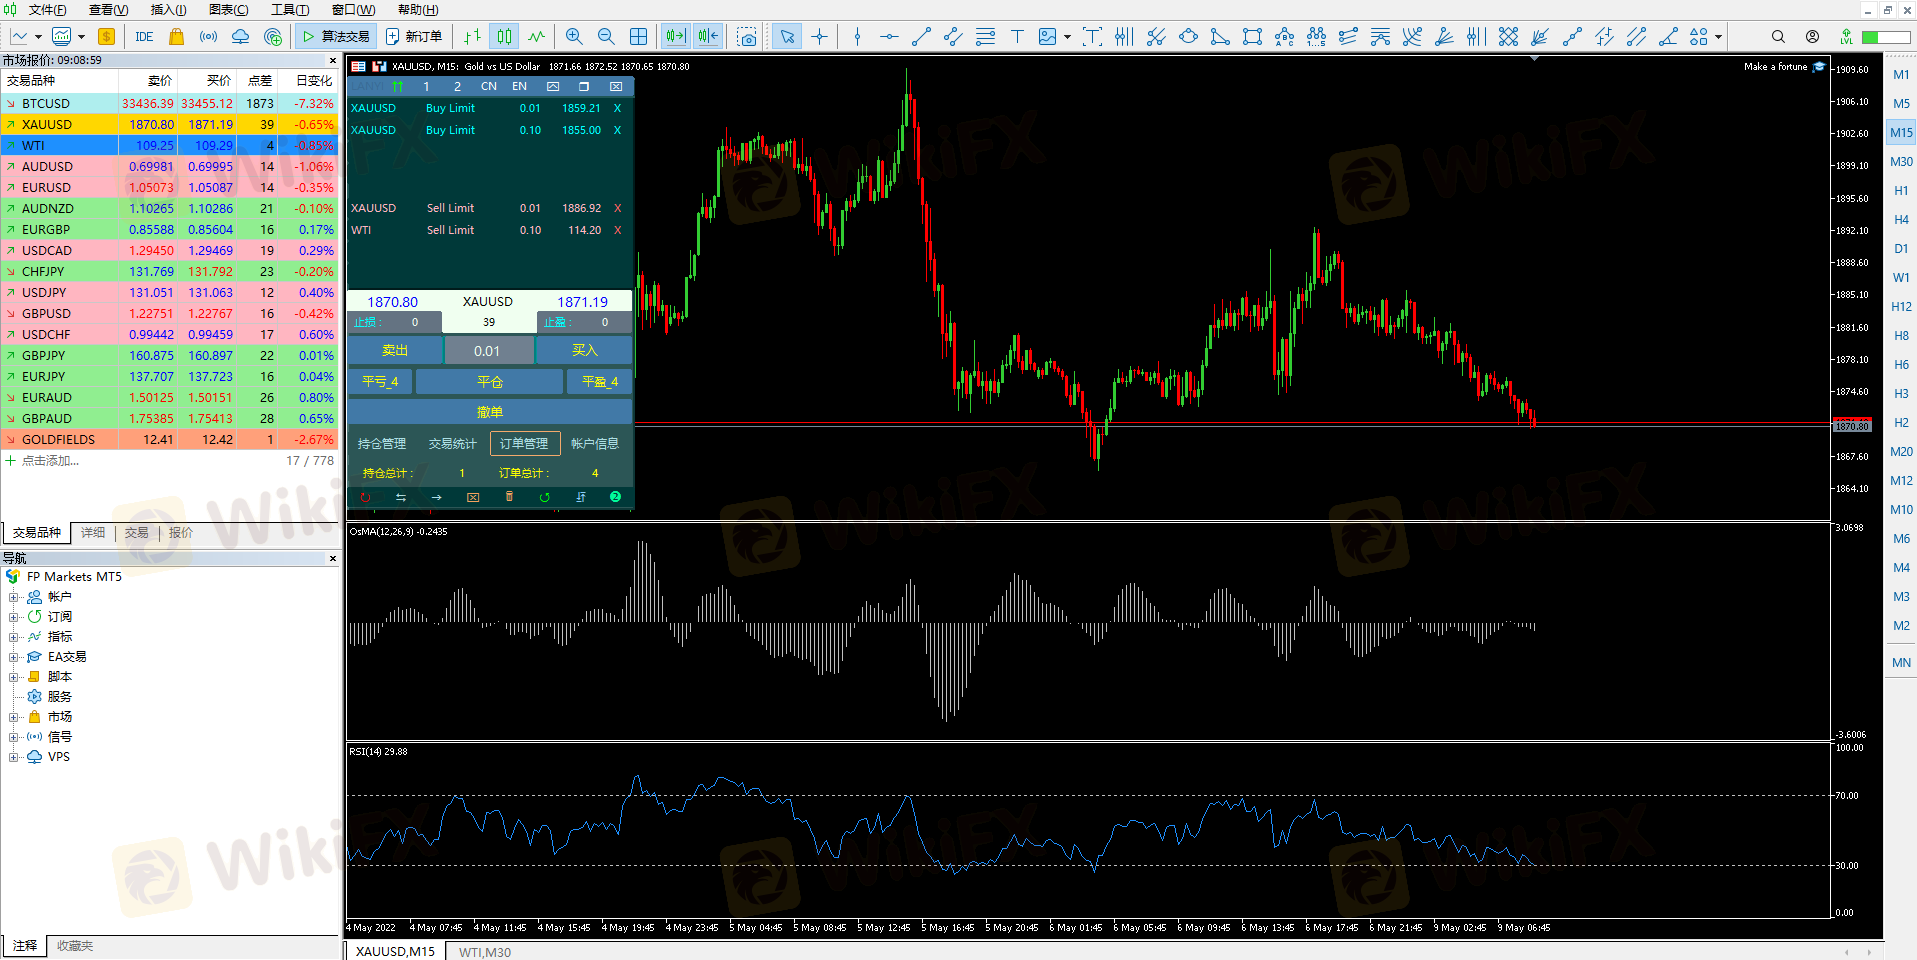Screen dimensions: 1917x960
Task: Toggle candlestick chart display mode
Action: pyautogui.click(x=505, y=37)
